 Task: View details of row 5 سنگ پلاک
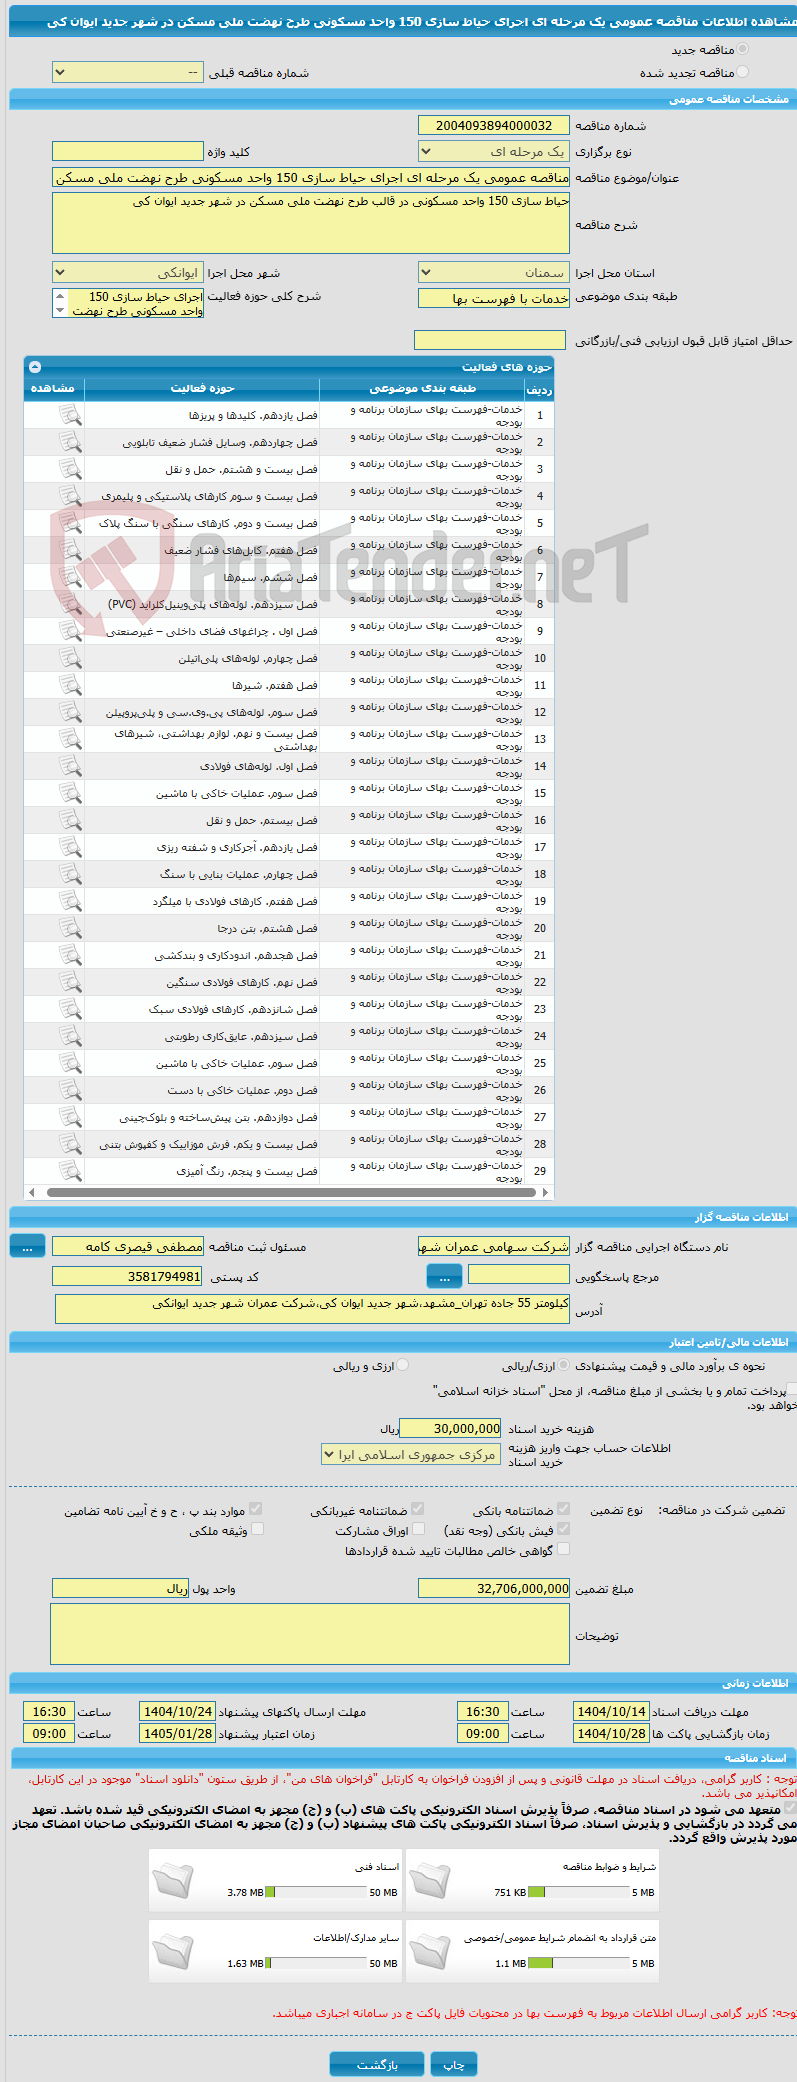click(x=70, y=523)
